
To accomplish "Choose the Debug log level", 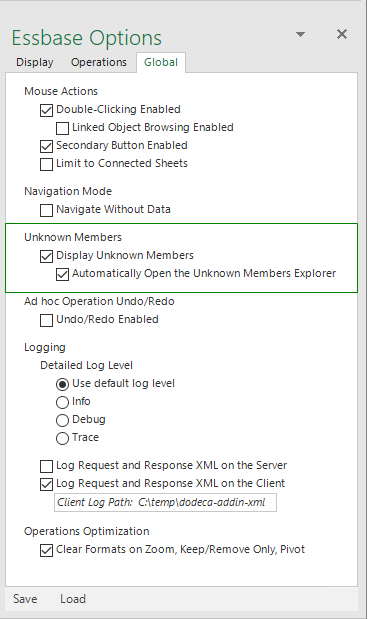I will click(x=62, y=420).
